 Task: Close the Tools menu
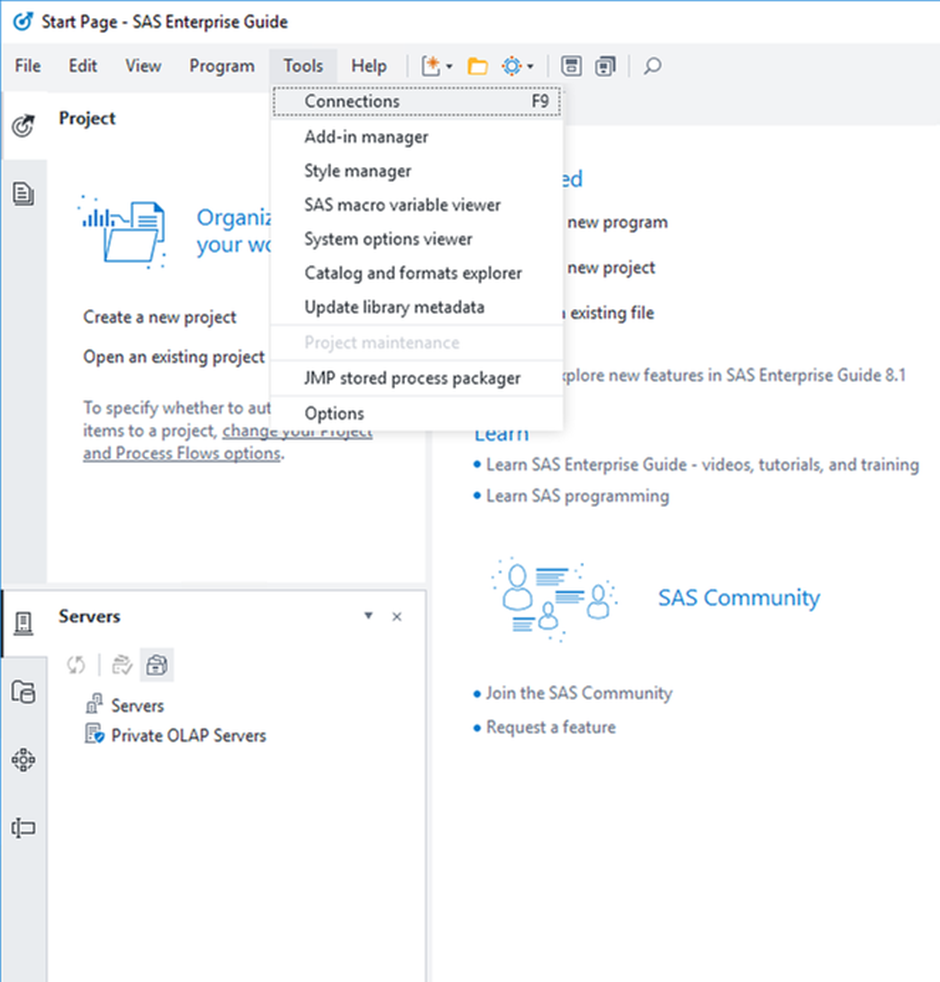(x=303, y=66)
